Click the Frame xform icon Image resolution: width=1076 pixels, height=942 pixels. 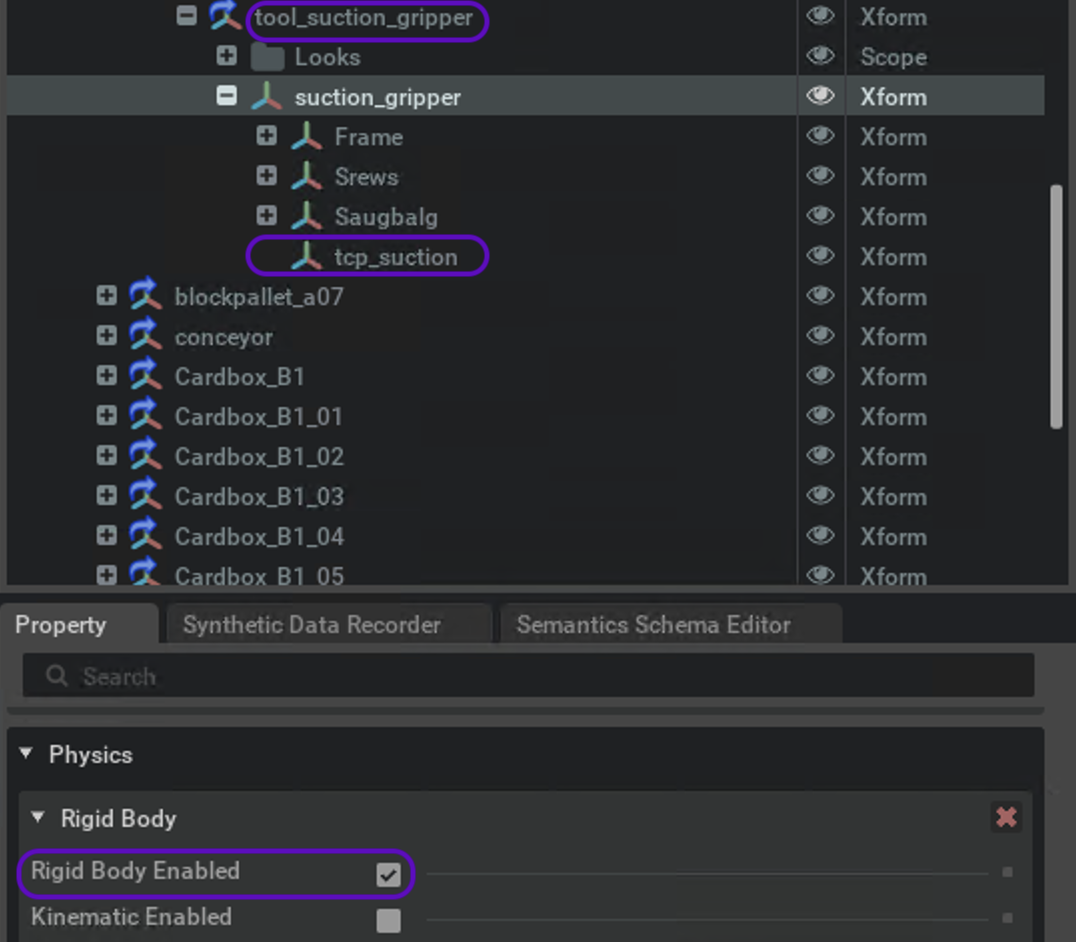point(306,137)
